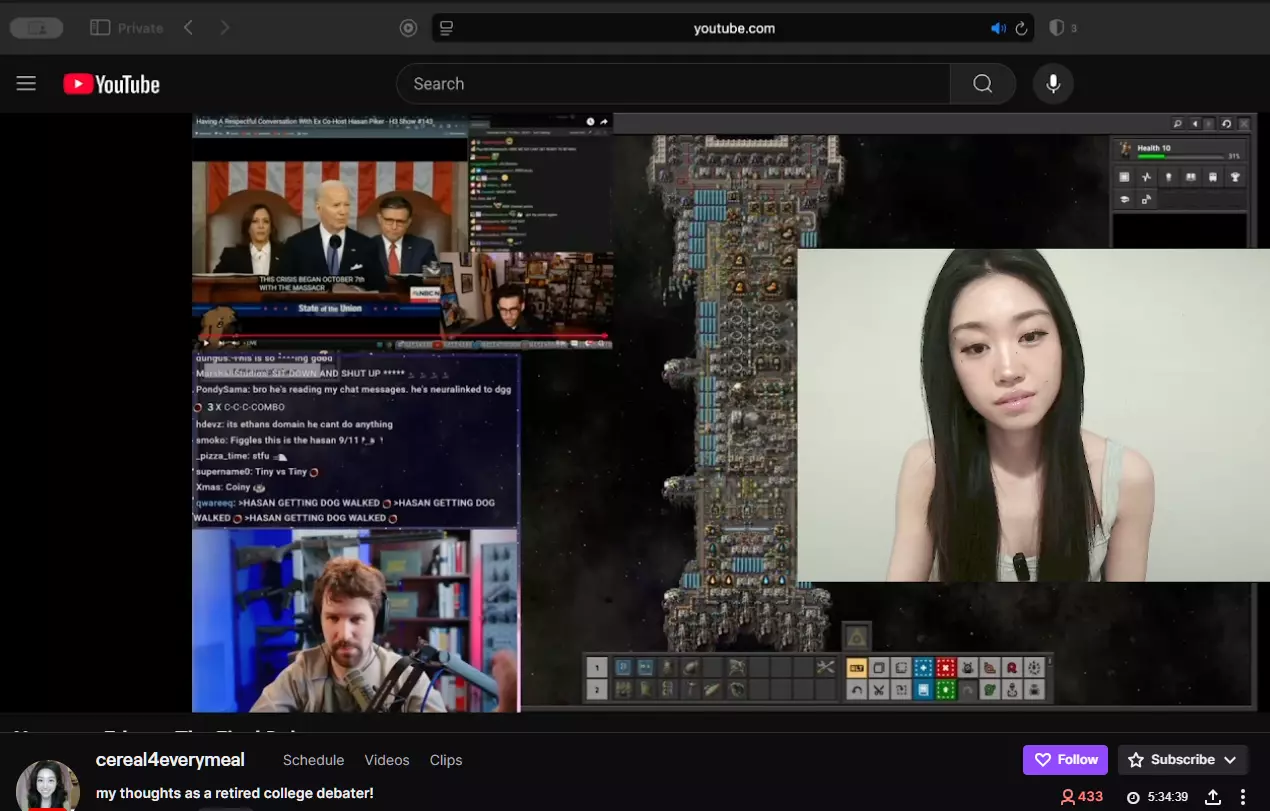The width and height of the screenshot is (1270, 811).
Task: Select the youtube.com address text
Action: click(x=734, y=28)
